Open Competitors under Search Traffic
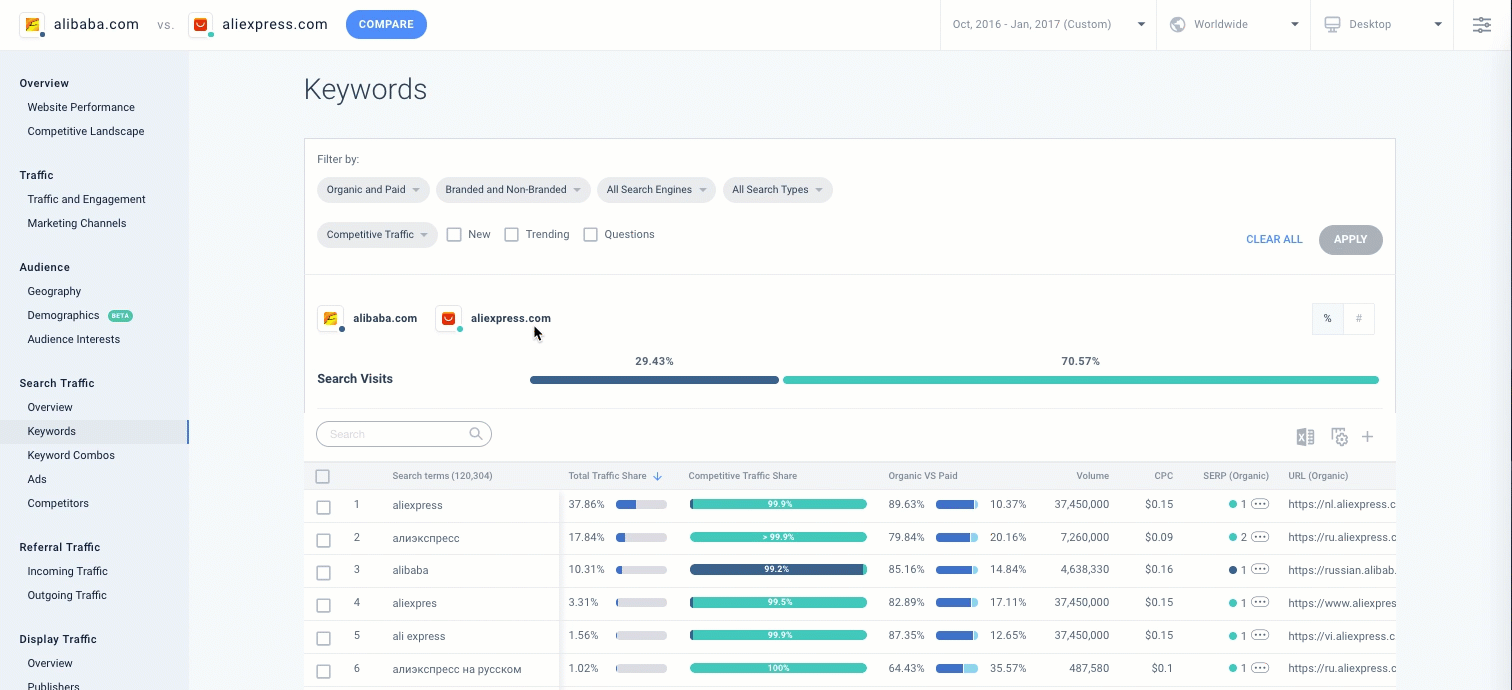 58,503
